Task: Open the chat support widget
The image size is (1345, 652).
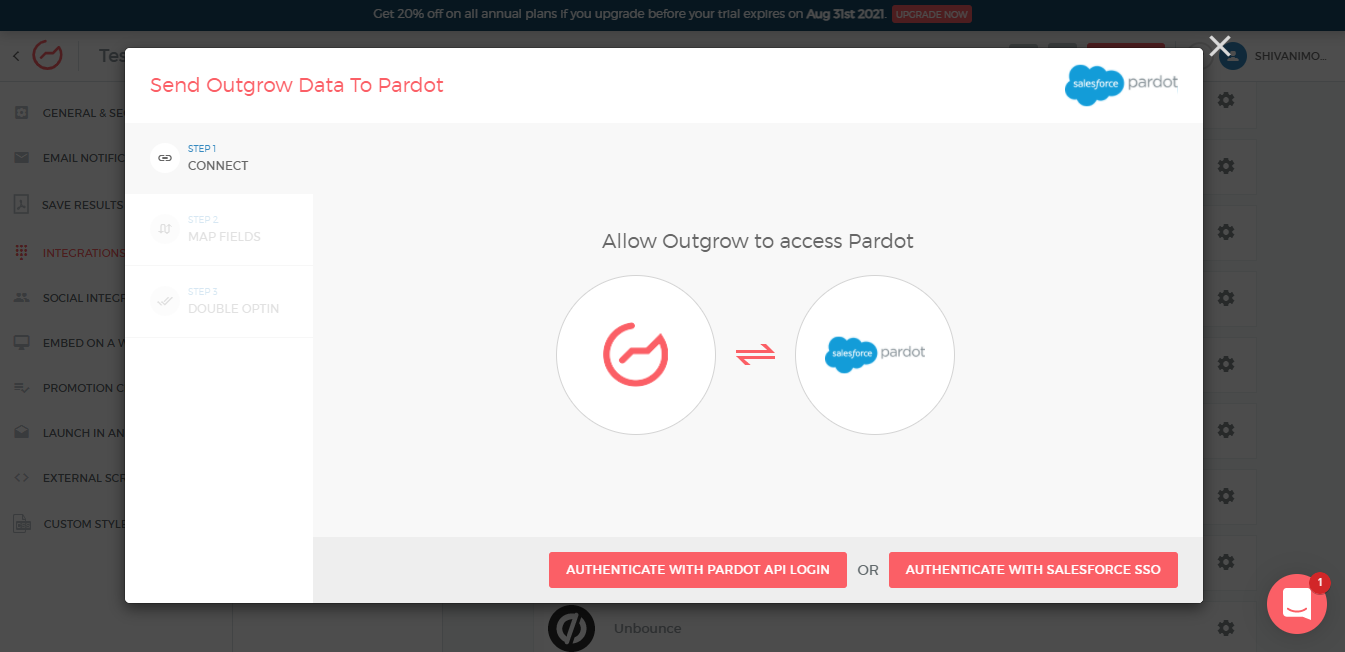Action: click(x=1296, y=603)
